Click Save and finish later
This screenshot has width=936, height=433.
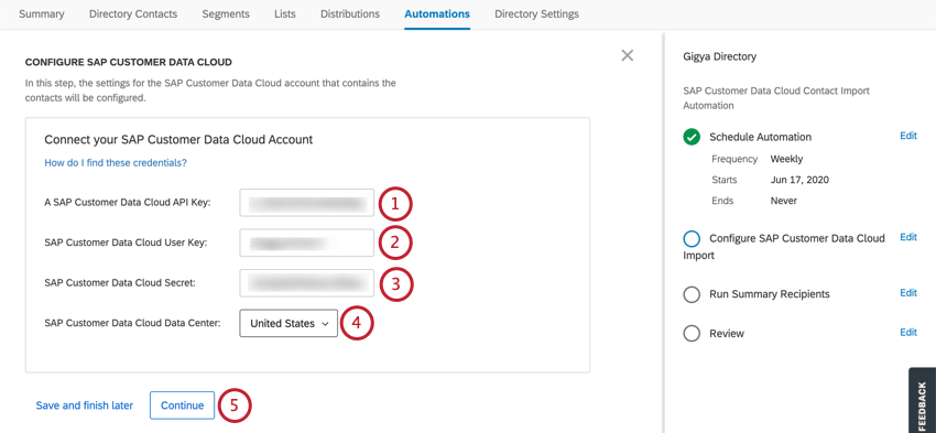(84, 406)
